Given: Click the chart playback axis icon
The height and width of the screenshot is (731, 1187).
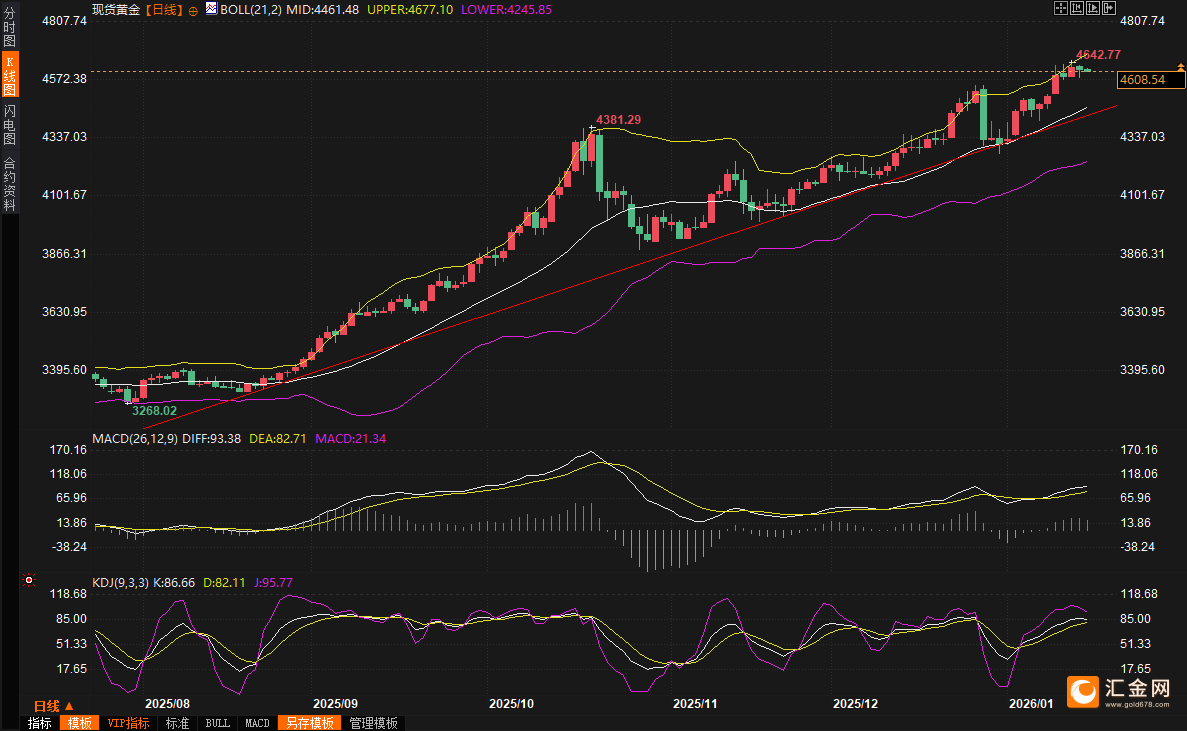Looking at the screenshot, I should tap(1092, 8).
